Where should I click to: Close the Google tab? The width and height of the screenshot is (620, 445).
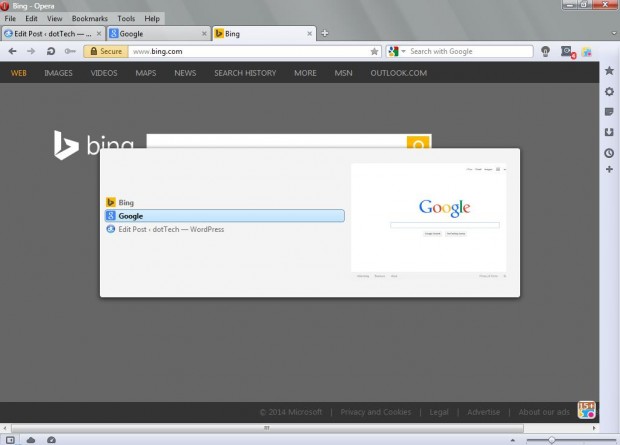[204, 34]
